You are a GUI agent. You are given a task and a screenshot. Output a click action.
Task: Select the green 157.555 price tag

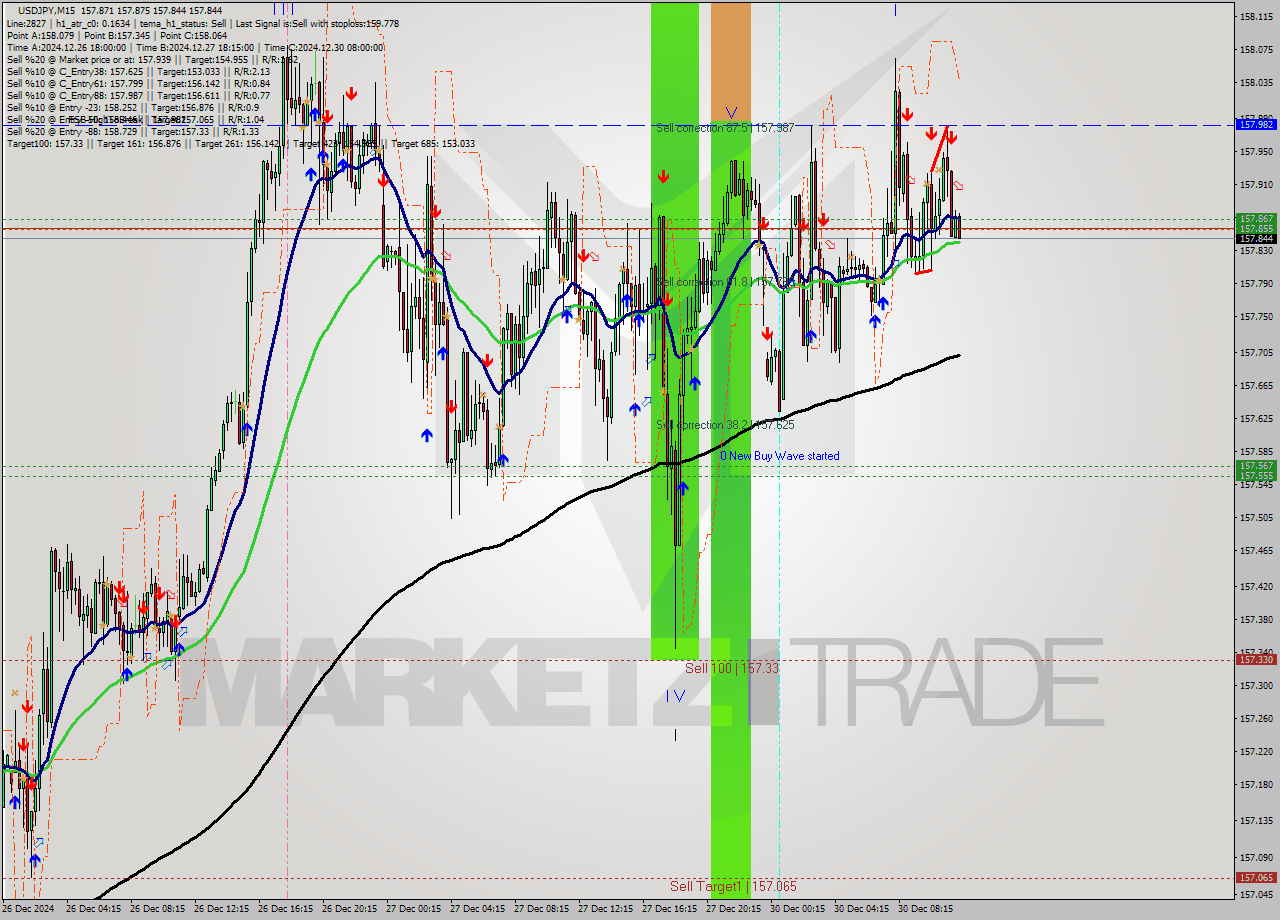pyautogui.click(x=1256, y=476)
